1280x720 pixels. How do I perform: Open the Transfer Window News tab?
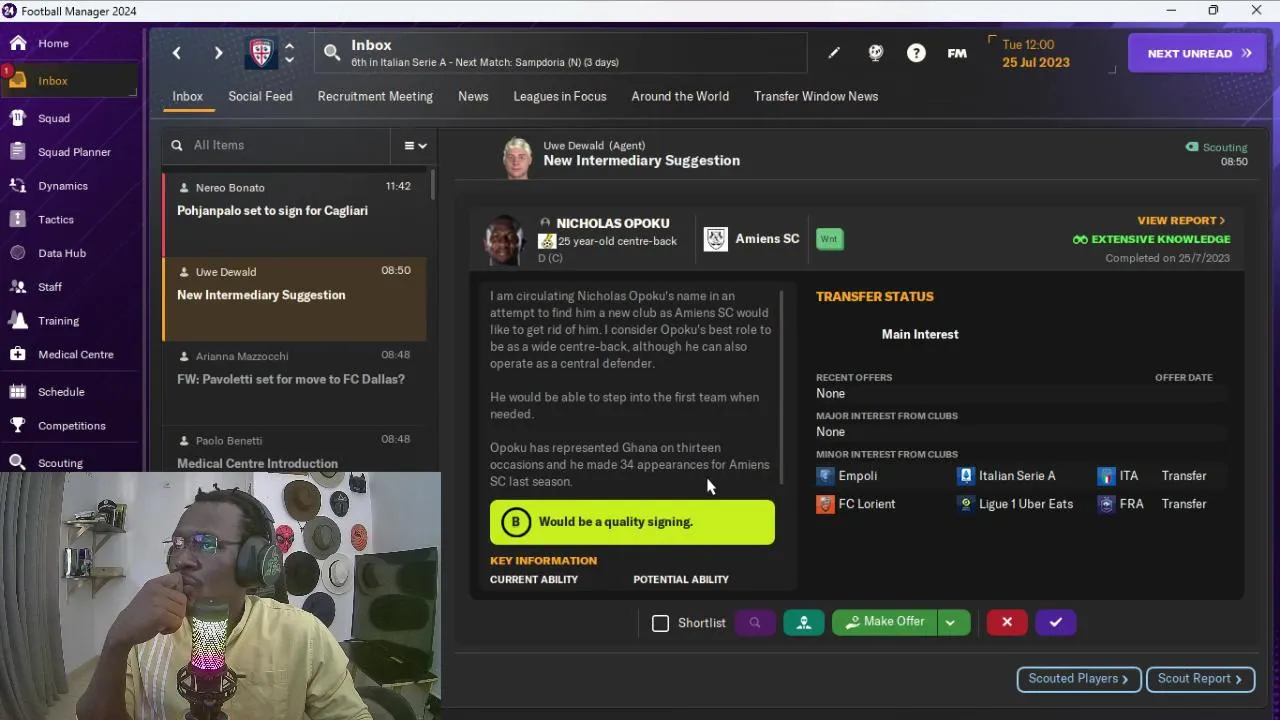click(816, 97)
